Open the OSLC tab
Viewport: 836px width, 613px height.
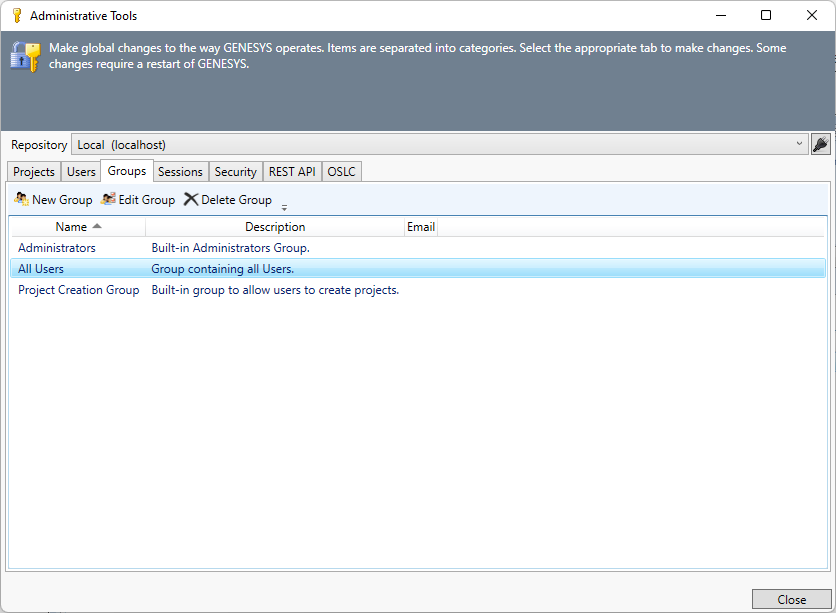(x=341, y=171)
